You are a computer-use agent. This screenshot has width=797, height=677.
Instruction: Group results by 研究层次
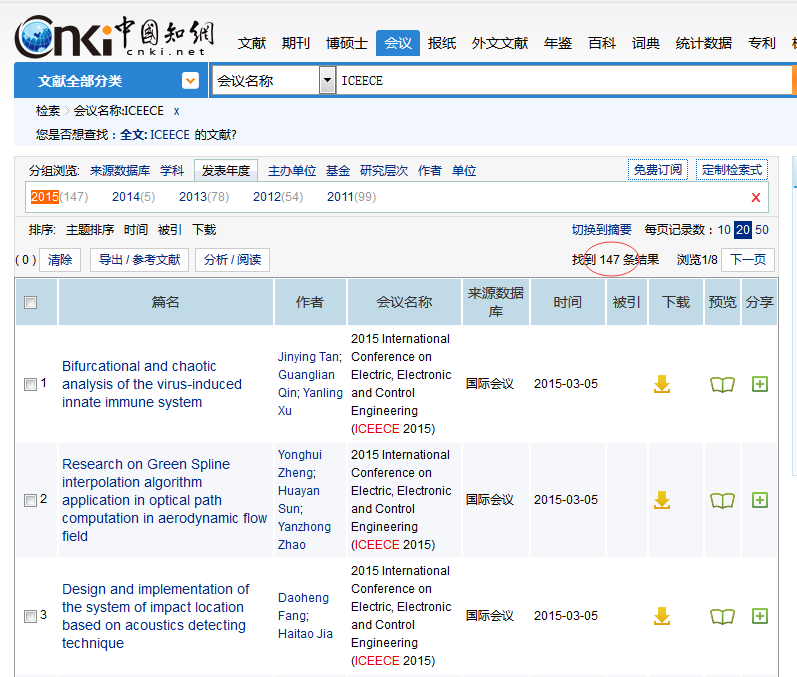[x=384, y=171]
